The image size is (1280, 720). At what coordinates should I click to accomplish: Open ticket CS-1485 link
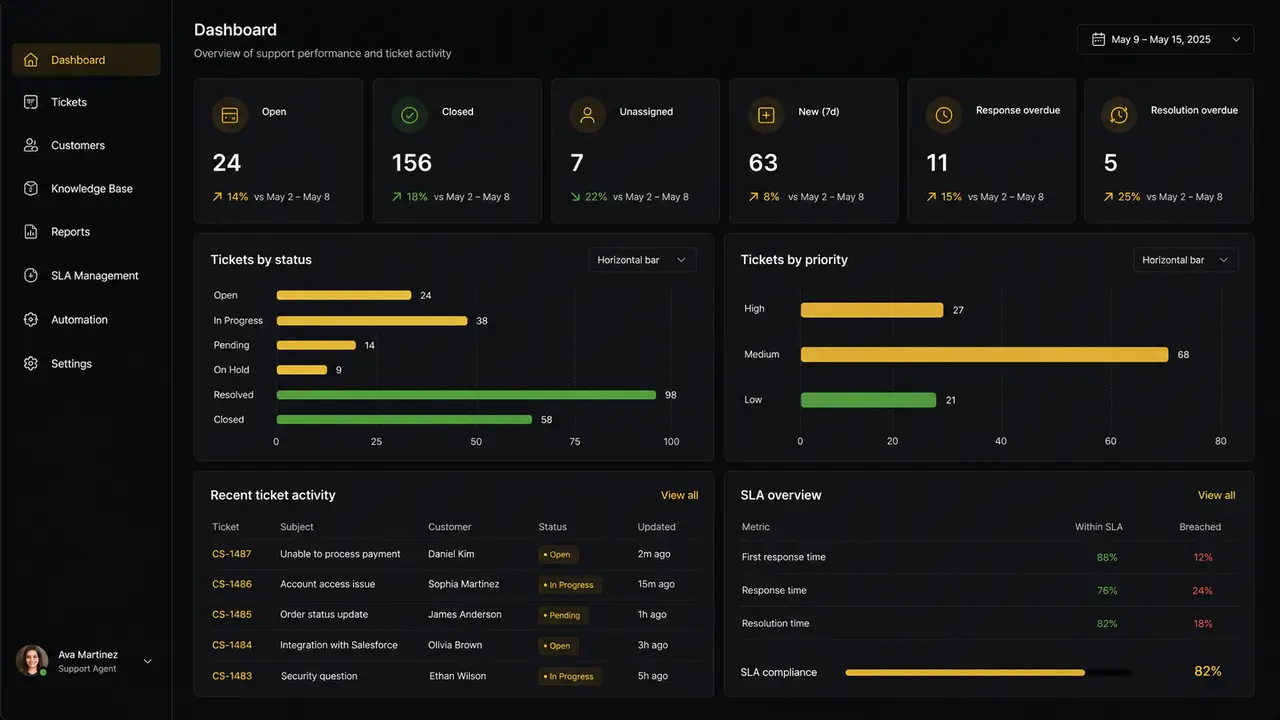click(x=232, y=615)
